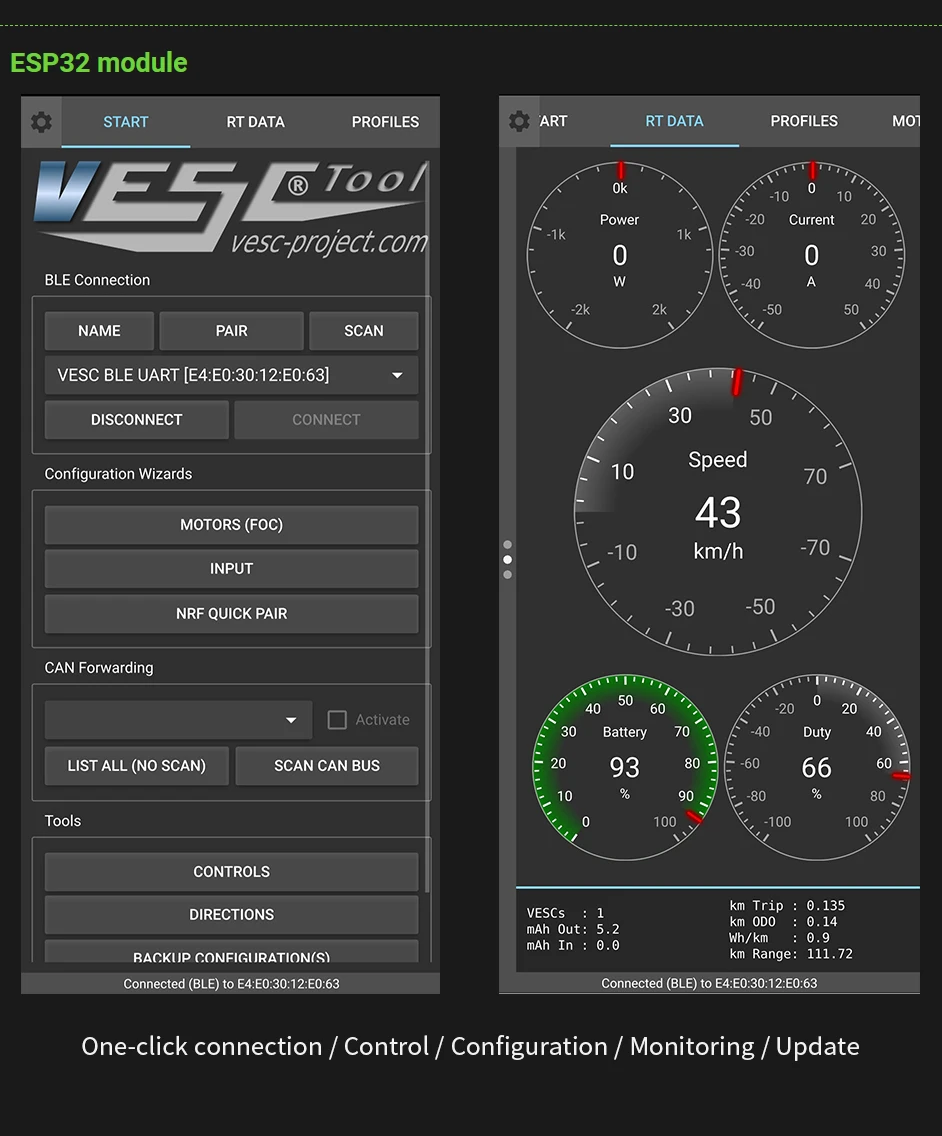This screenshot has width=942, height=1136.
Task: Switch to START tab in left screen
Action: pos(125,122)
